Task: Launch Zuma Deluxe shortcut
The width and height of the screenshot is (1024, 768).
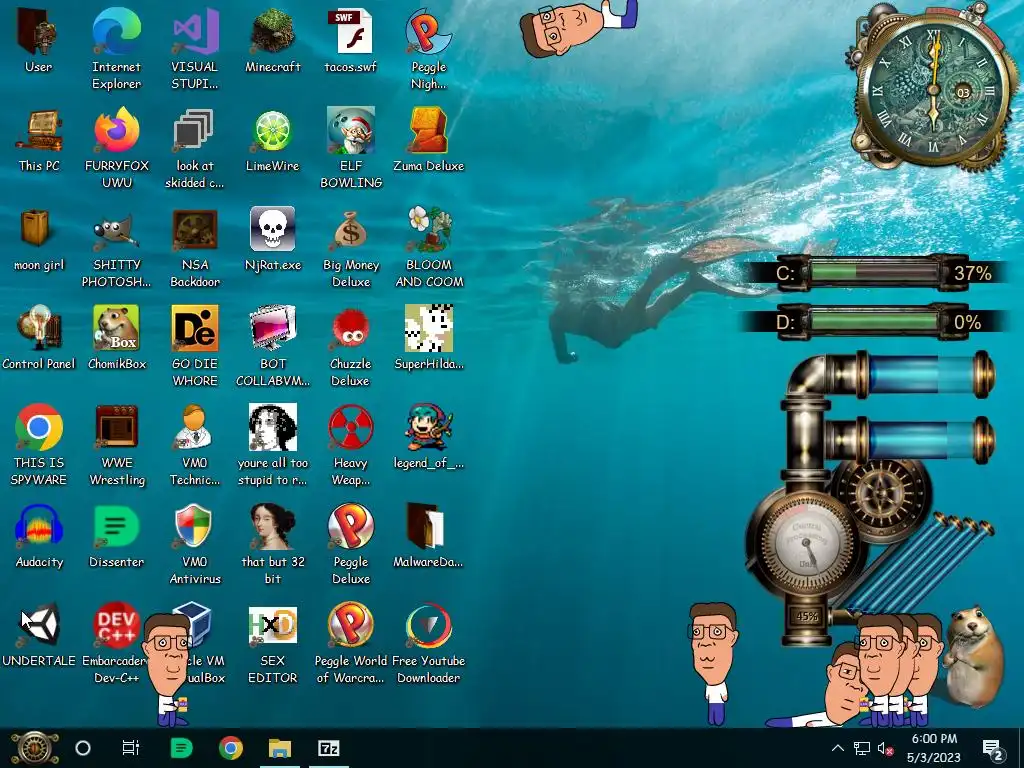Action: (x=428, y=140)
